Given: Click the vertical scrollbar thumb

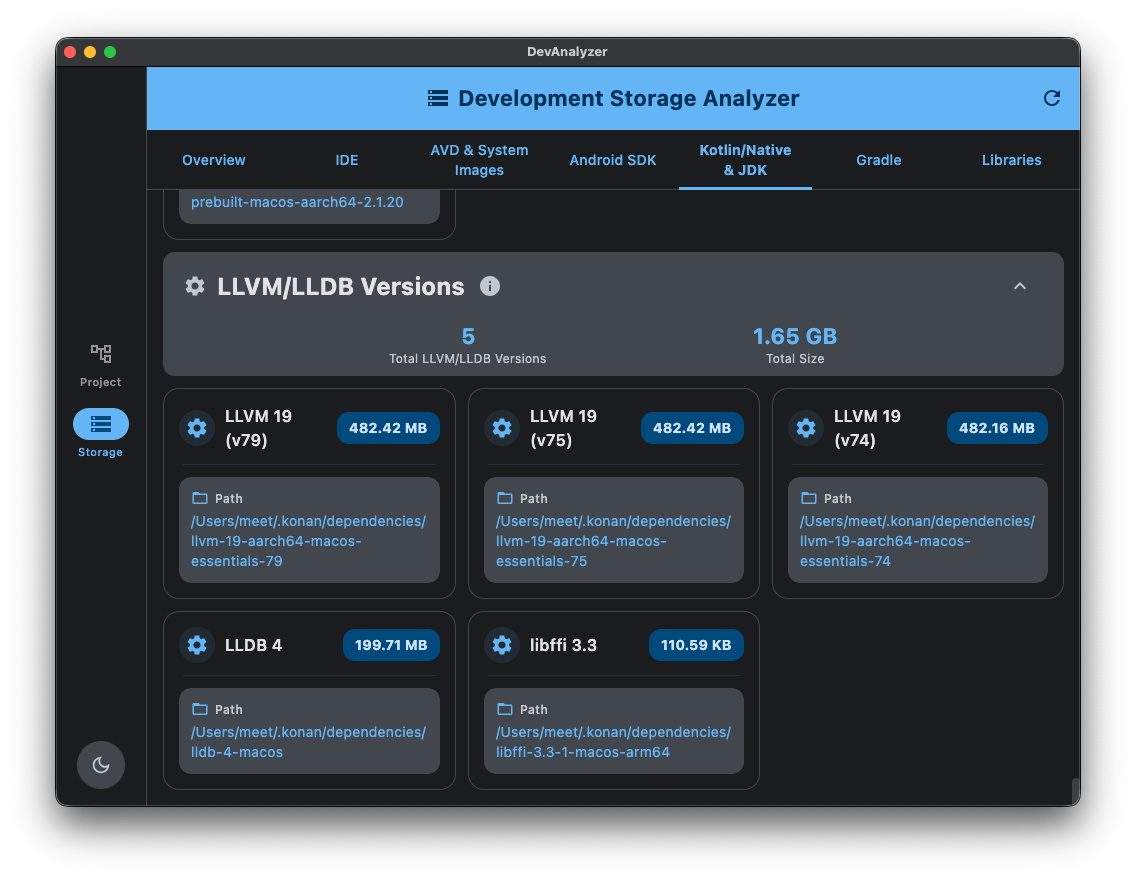Looking at the screenshot, I should click(x=1076, y=790).
